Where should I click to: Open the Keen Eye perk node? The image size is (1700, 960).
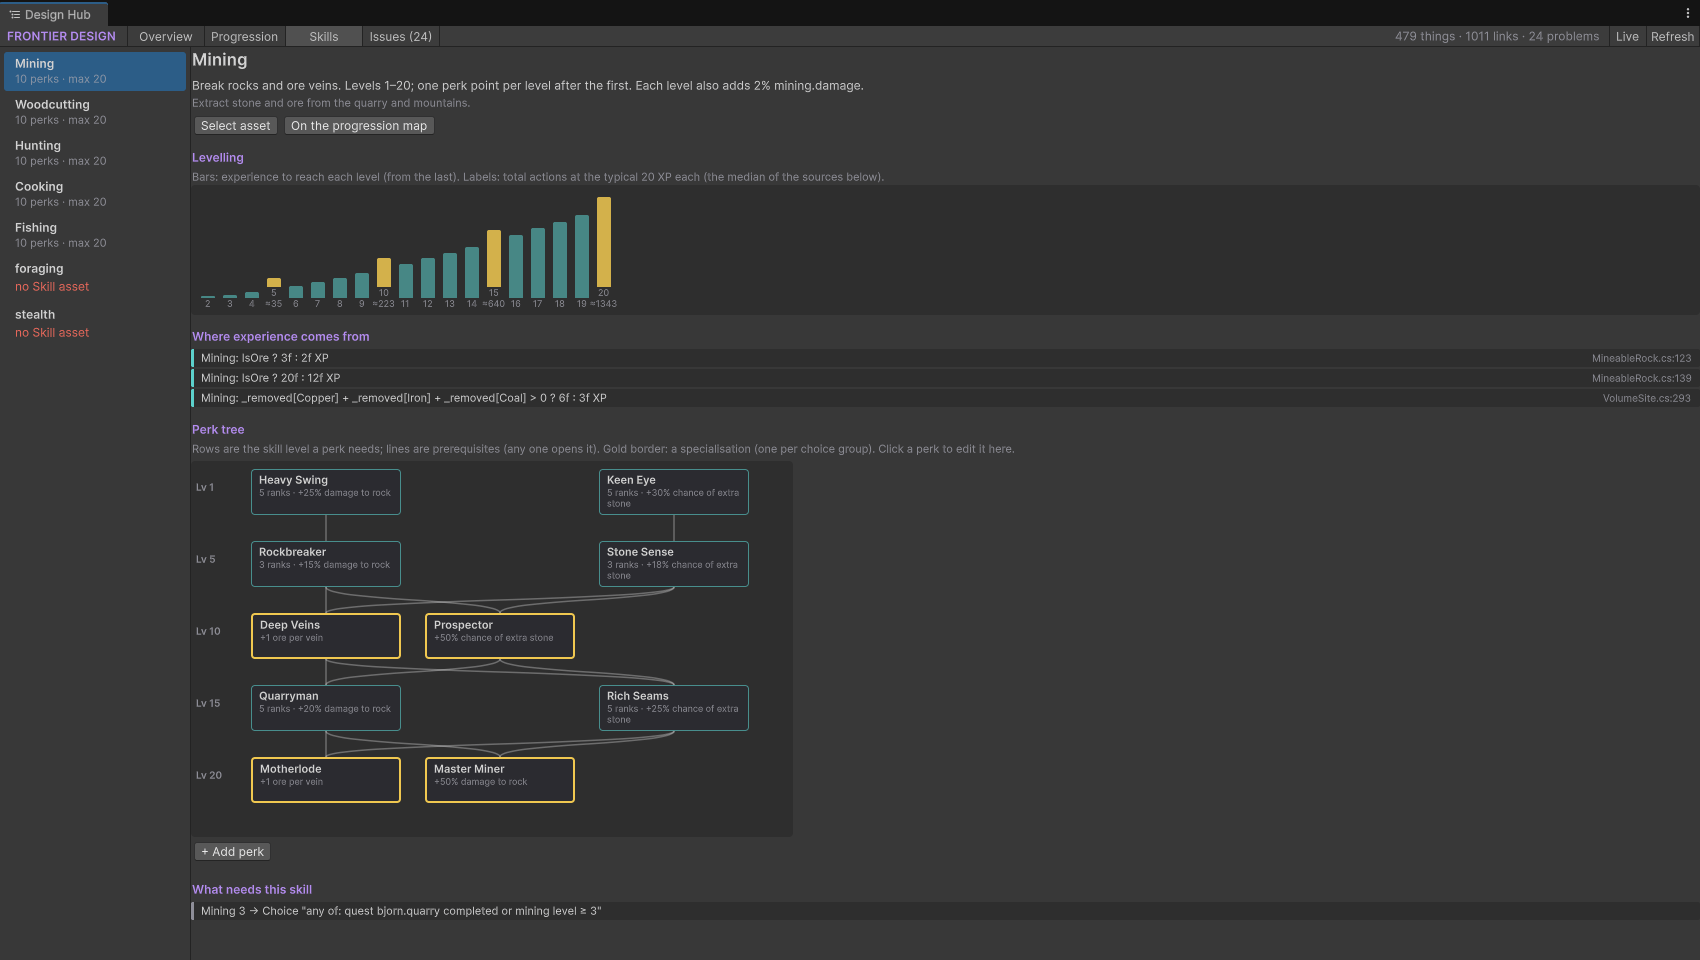click(x=674, y=492)
